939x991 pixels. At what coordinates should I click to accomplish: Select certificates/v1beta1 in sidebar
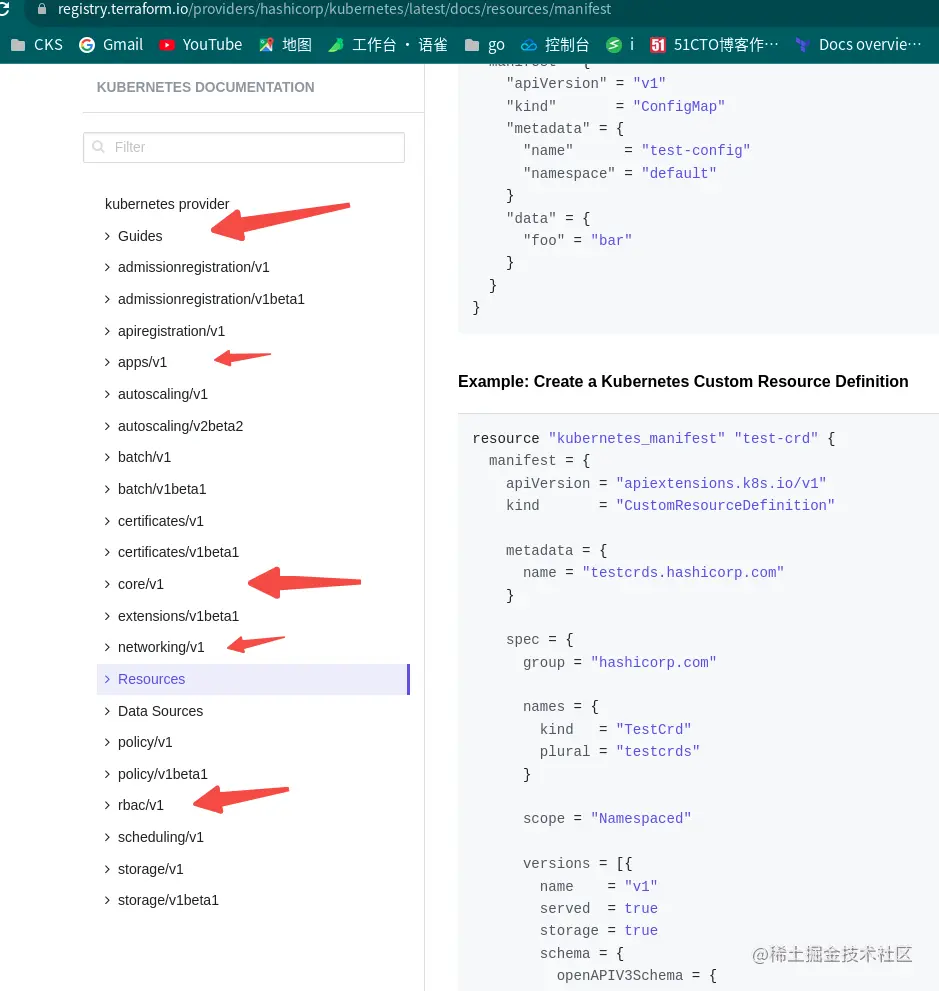pos(178,552)
